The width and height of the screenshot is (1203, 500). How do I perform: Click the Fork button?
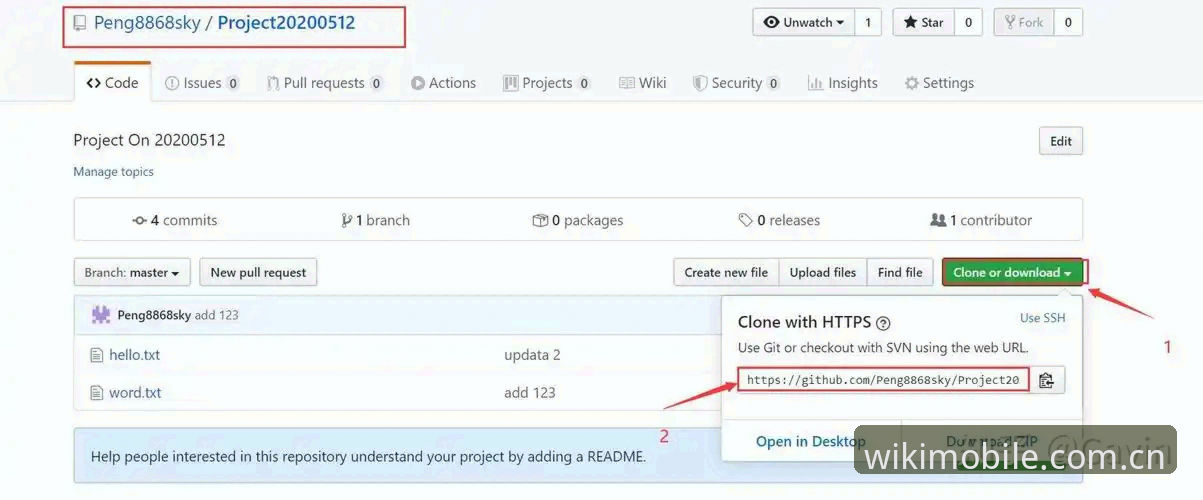(1024, 22)
